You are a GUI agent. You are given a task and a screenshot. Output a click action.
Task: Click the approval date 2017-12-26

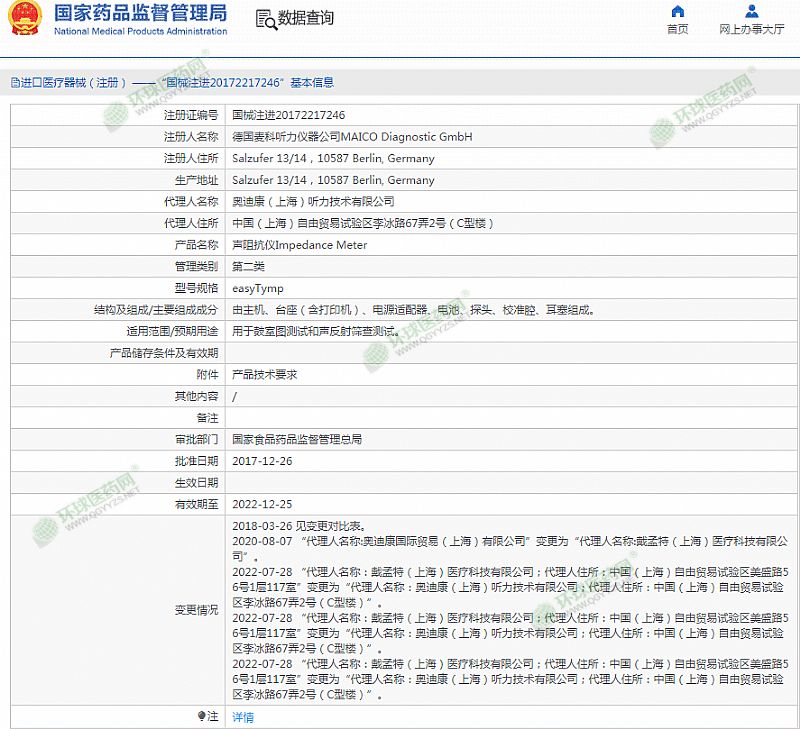(262, 461)
